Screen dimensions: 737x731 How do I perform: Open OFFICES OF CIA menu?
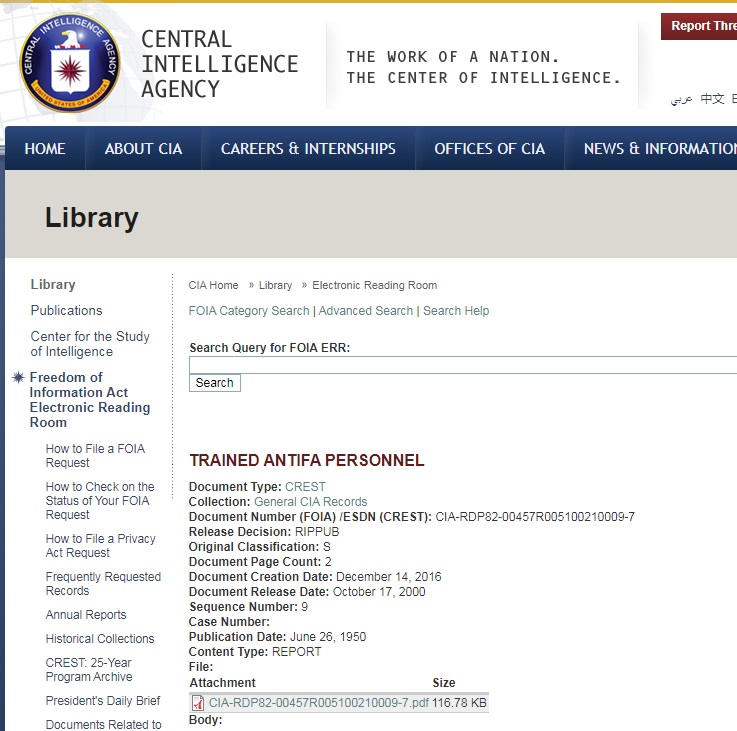pos(489,149)
